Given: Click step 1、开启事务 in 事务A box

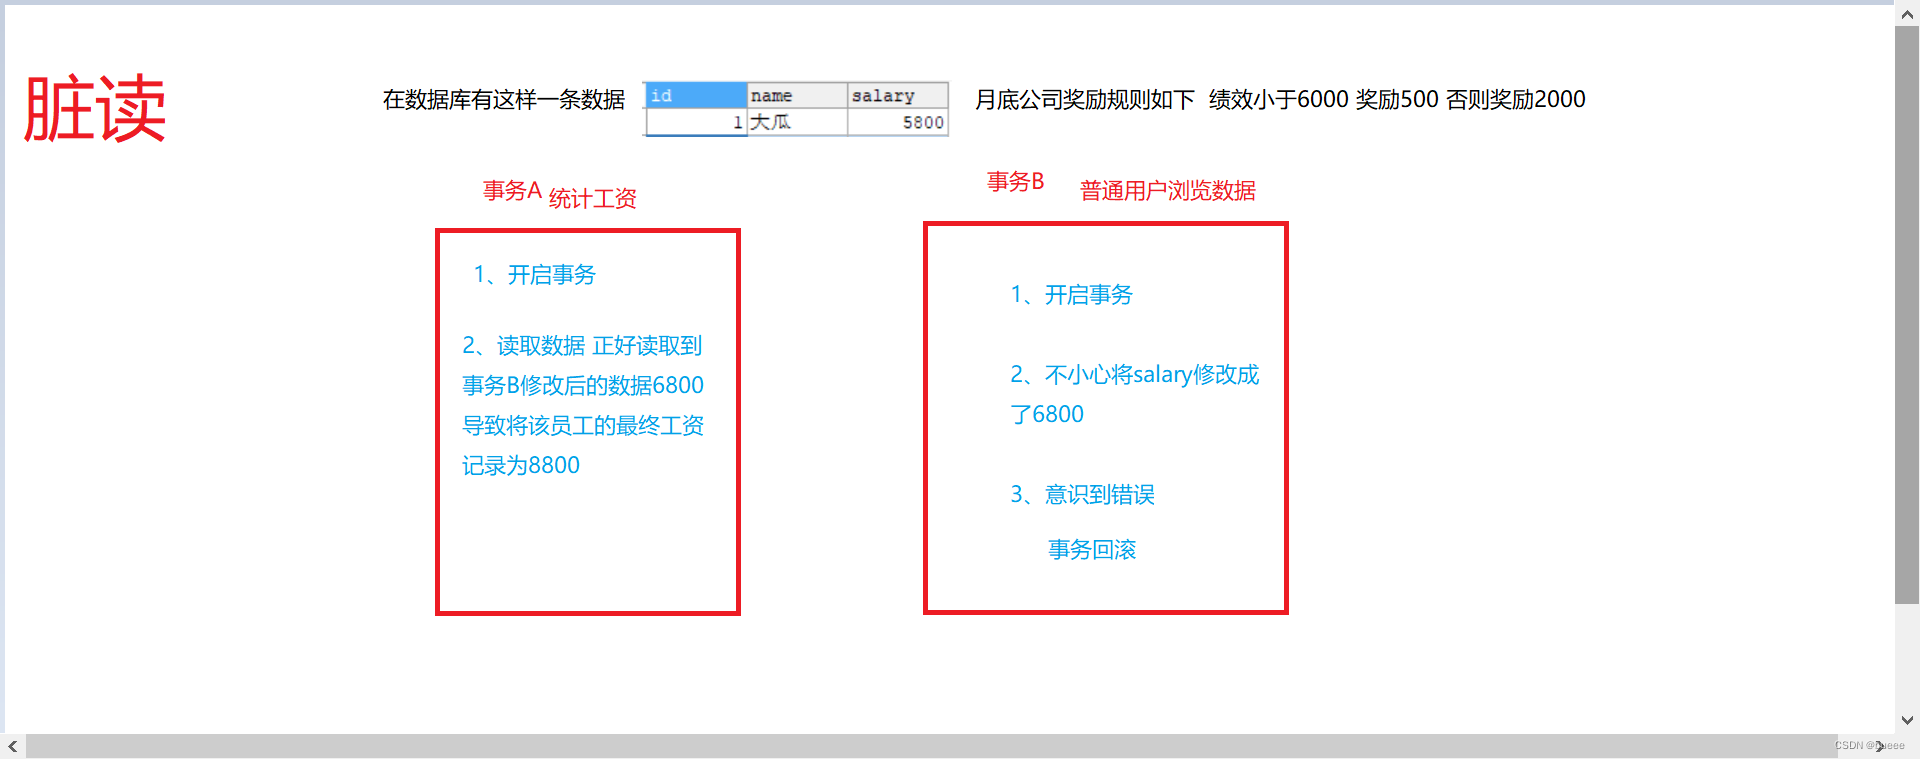Looking at the screenshot, I should [x=535, y=275].
